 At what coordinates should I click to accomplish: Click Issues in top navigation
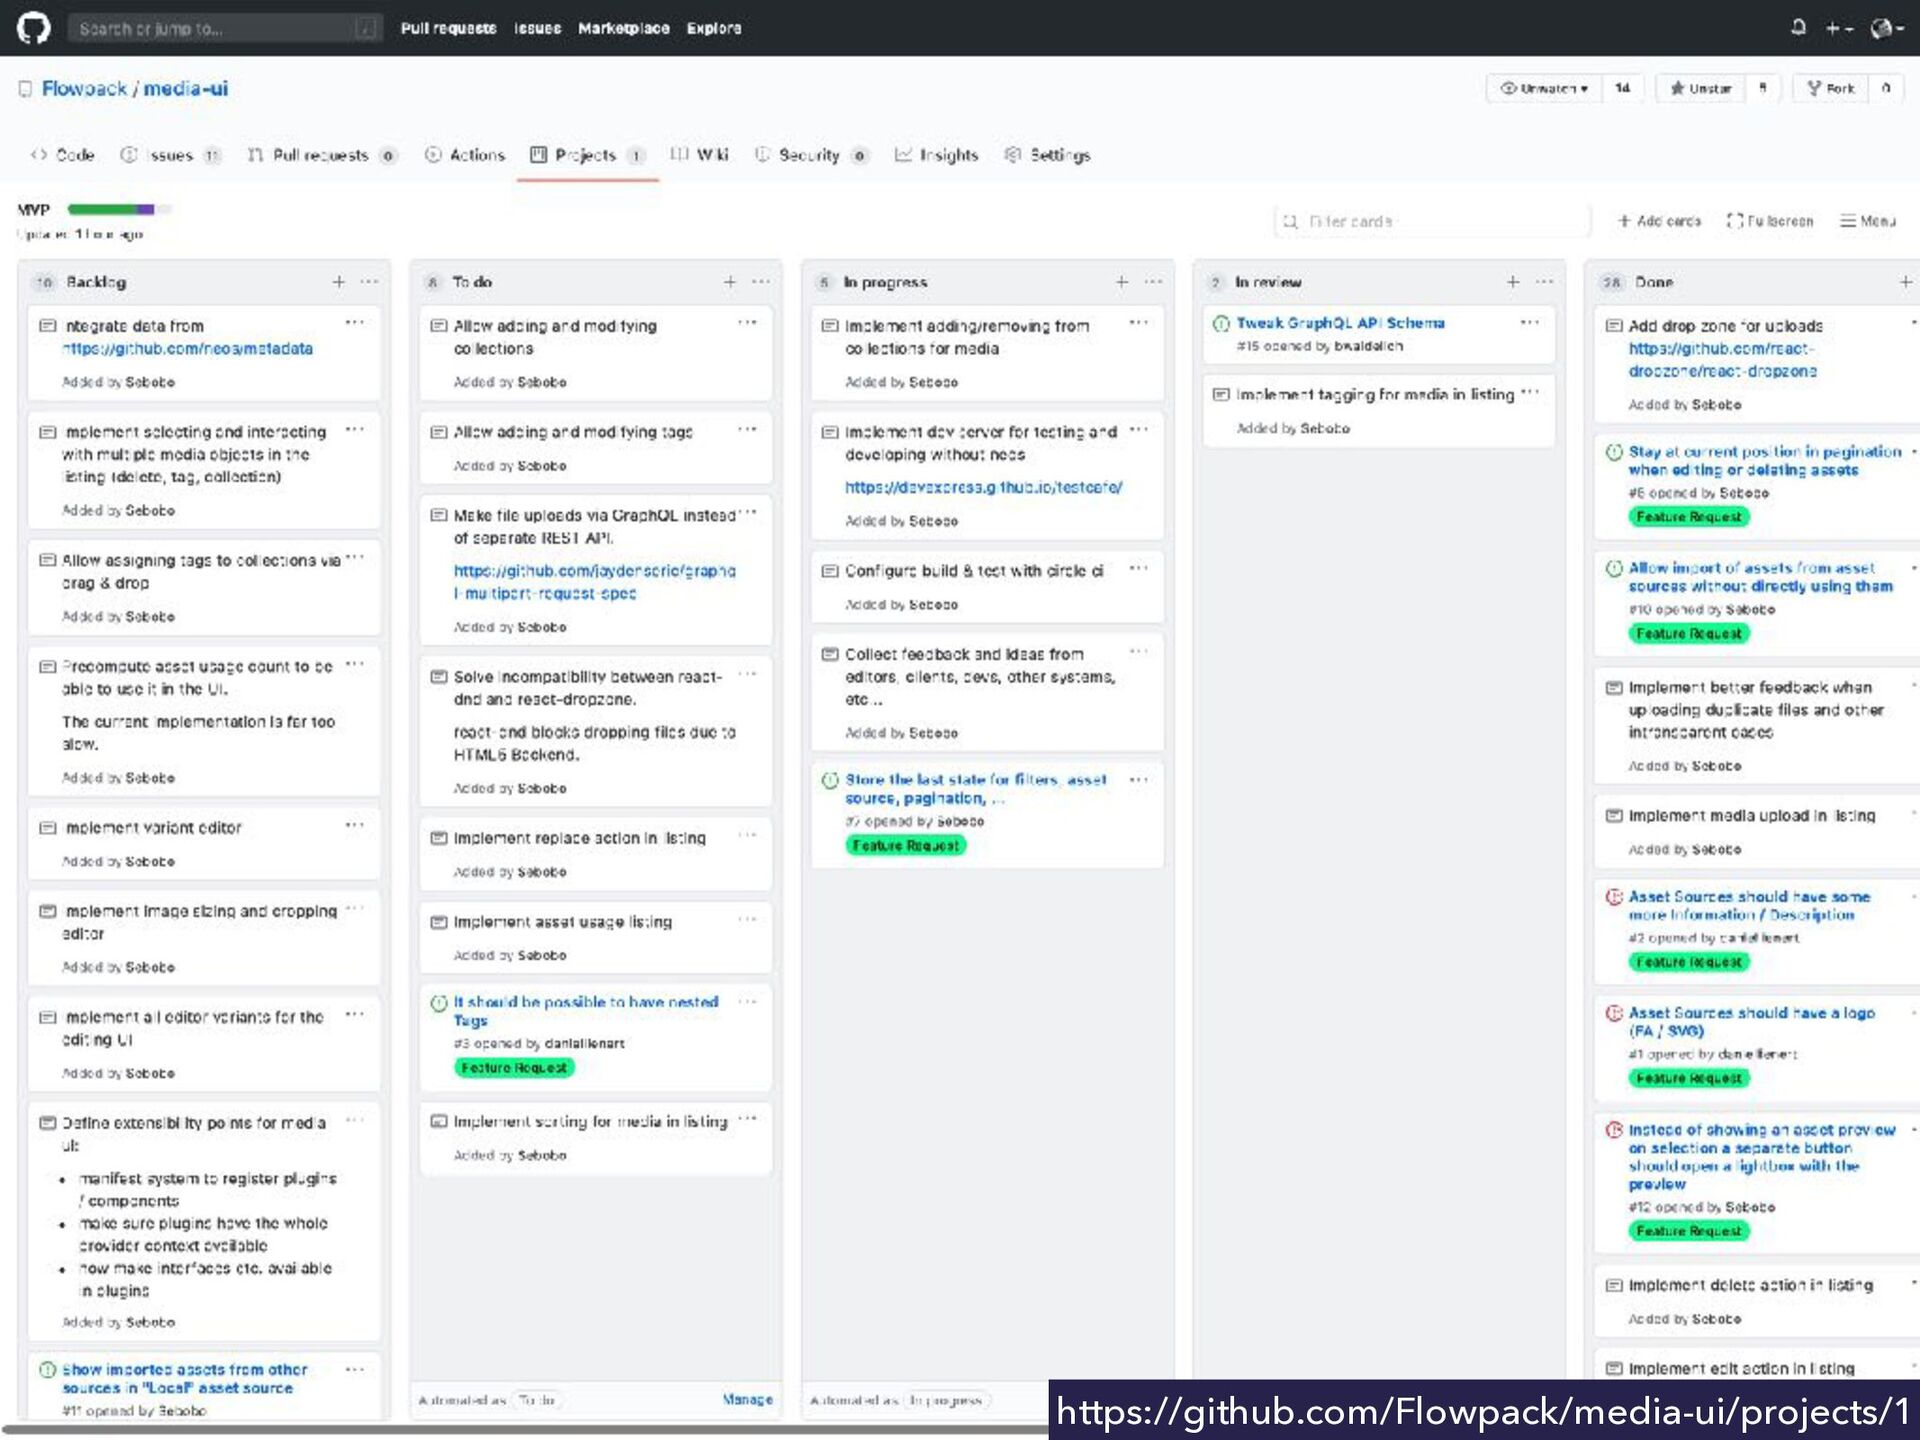(537, 28)
